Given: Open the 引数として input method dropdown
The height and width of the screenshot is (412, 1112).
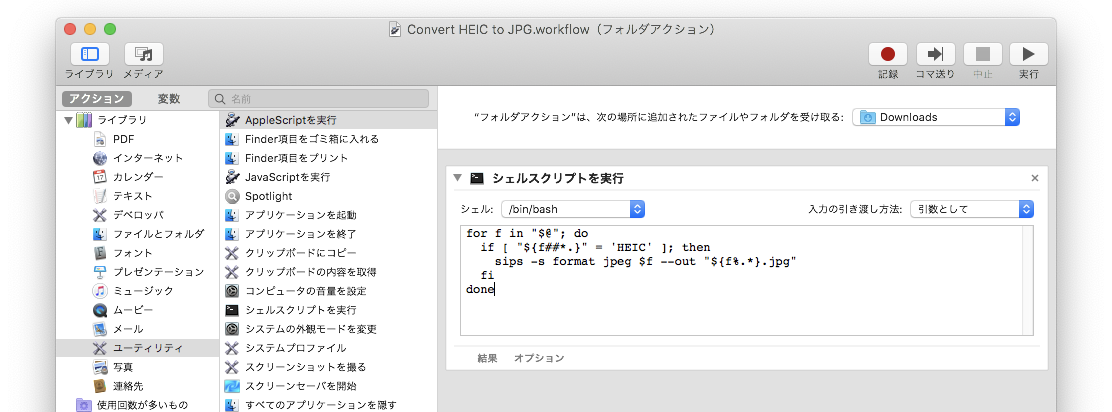Looking at the screenshot, I should (x=972, y=209).
